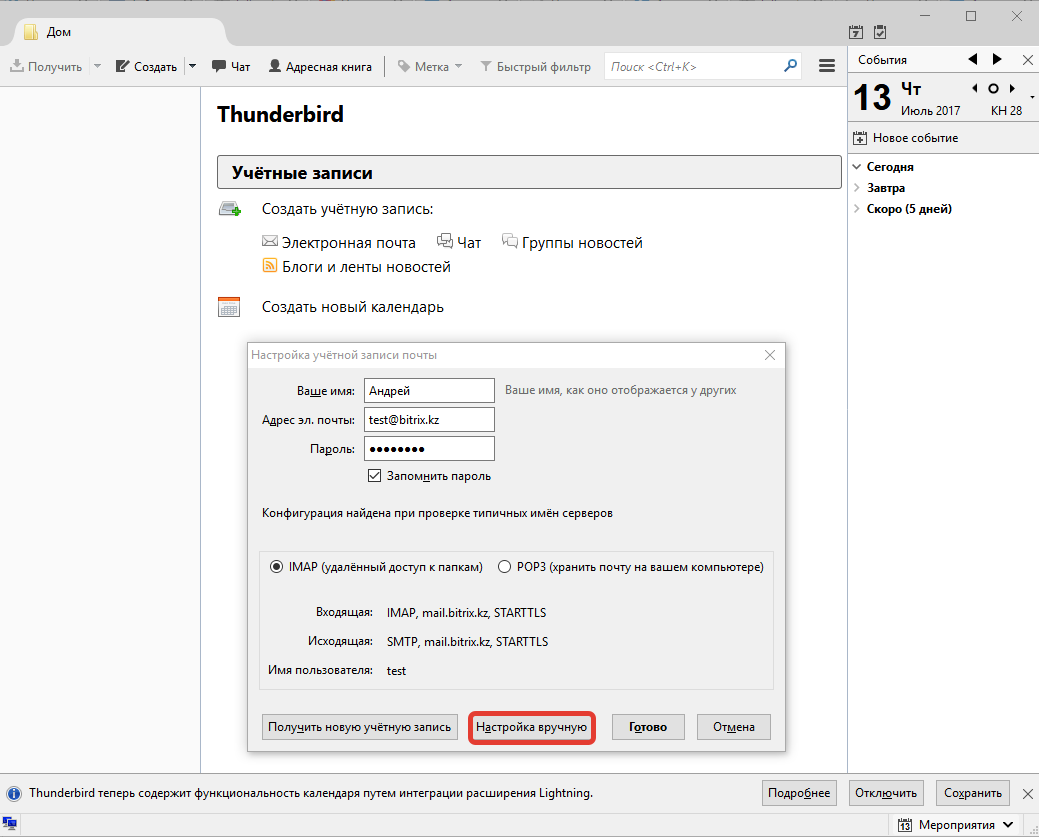The width and height of the screenshot is (1039, 837).
Task: Click the Чат account creation link
Action: tap(459, 243)
